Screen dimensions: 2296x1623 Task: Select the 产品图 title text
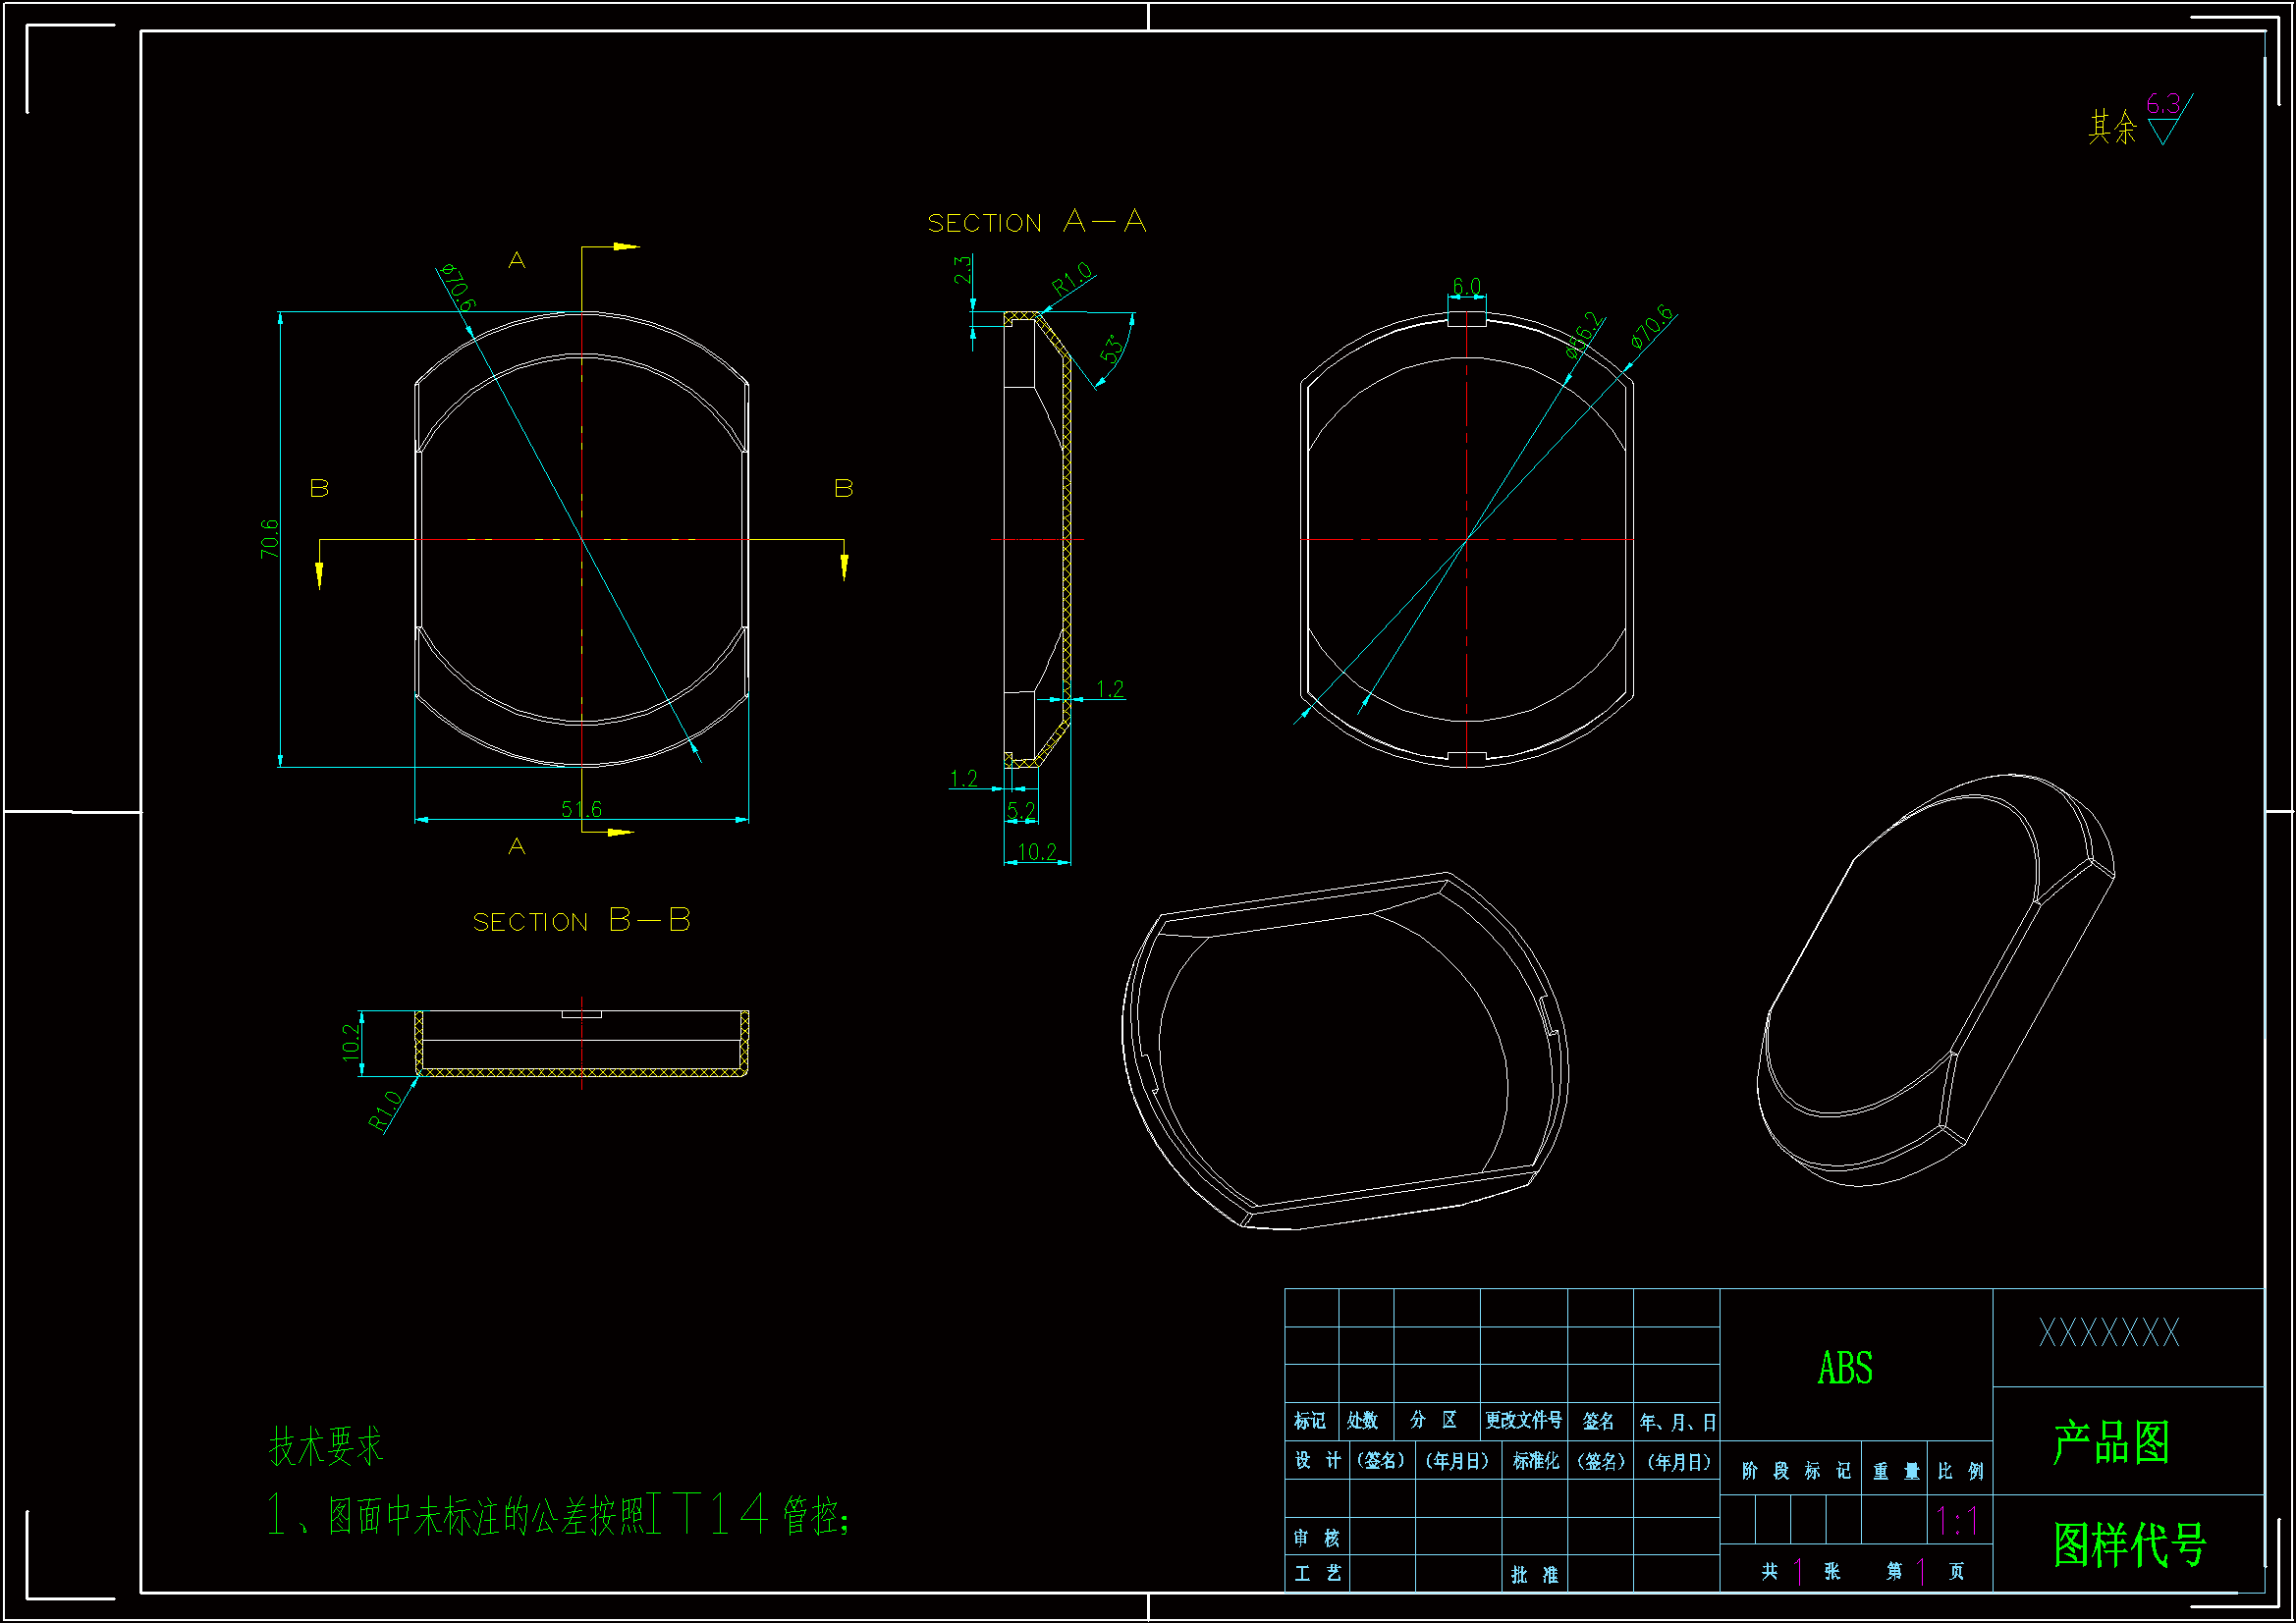(2111, 1442)
